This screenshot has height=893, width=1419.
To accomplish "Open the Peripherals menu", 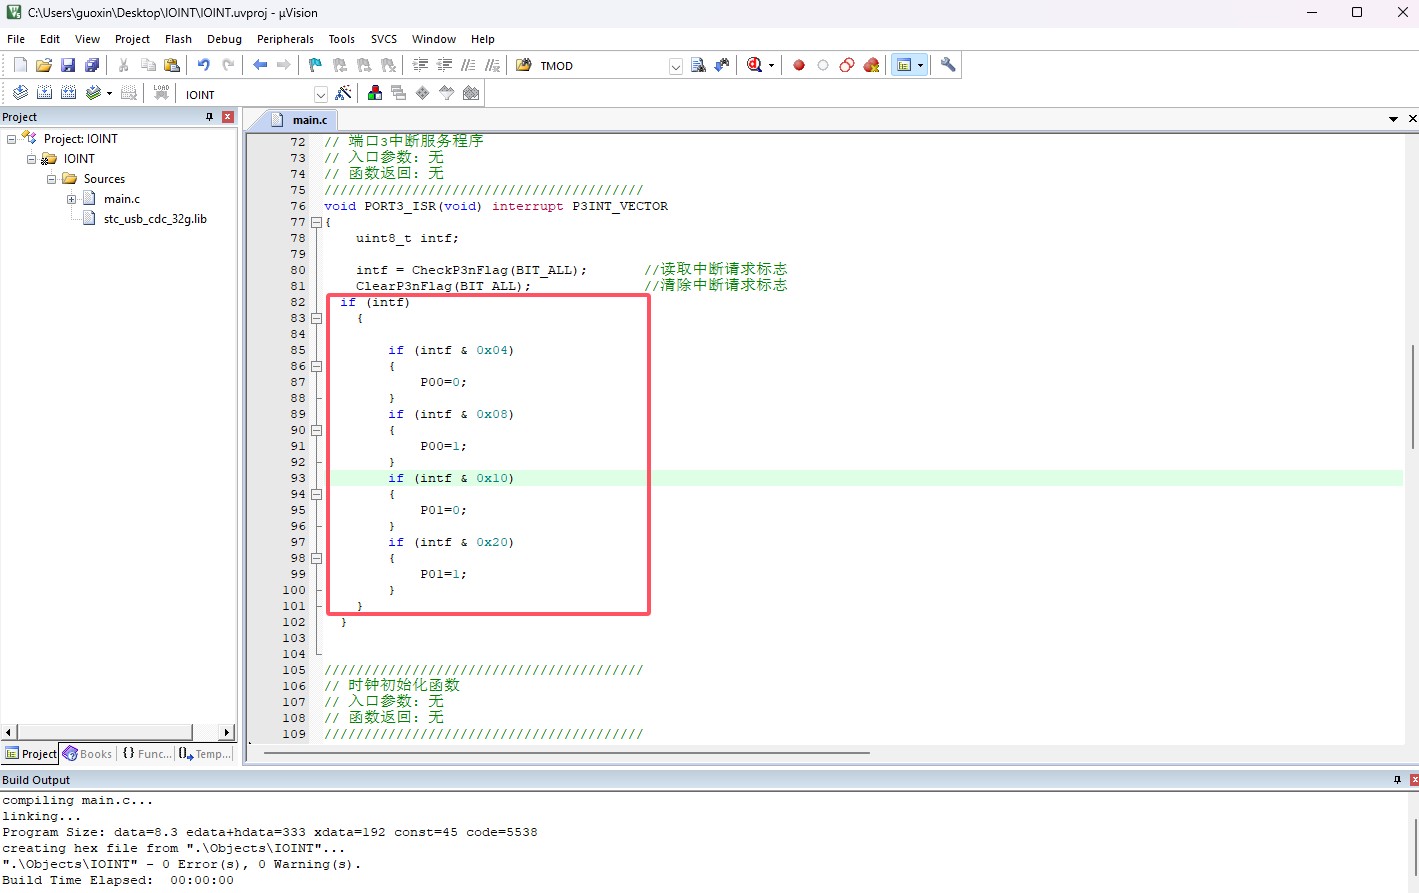I will point(285,39).
